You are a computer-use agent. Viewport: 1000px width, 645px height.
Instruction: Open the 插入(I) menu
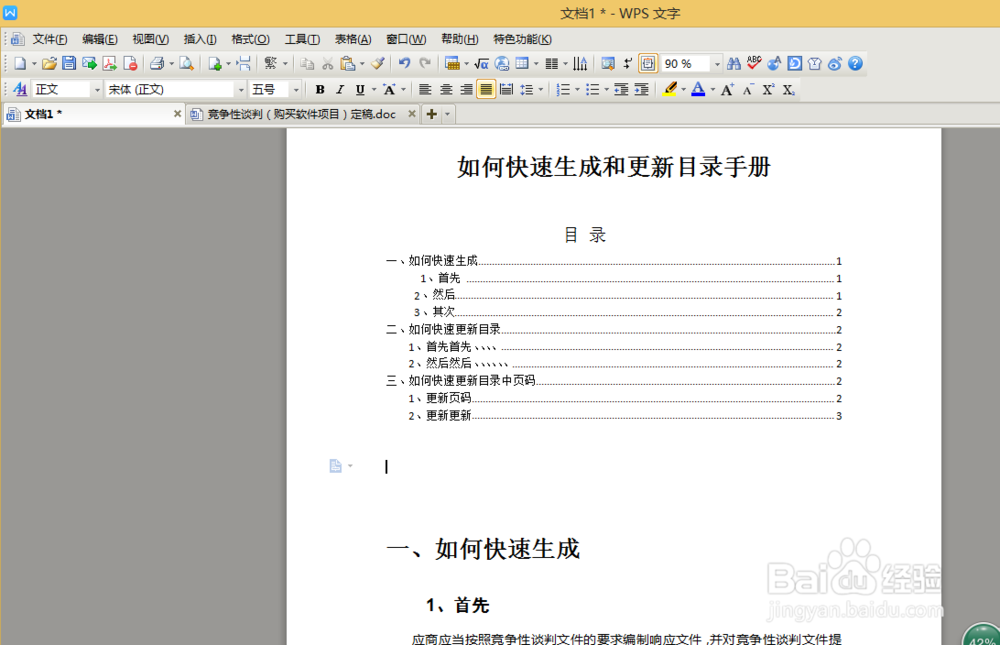tap(200, 40)
